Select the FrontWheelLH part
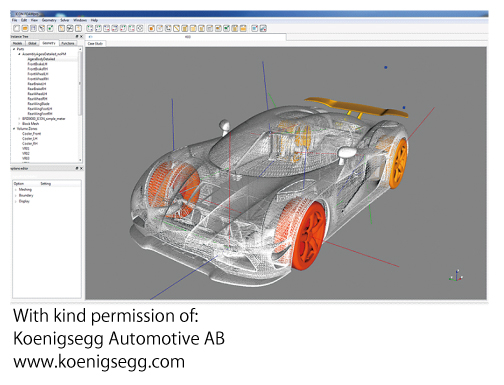This screenshot has width=504, height=385. point(38,74)
